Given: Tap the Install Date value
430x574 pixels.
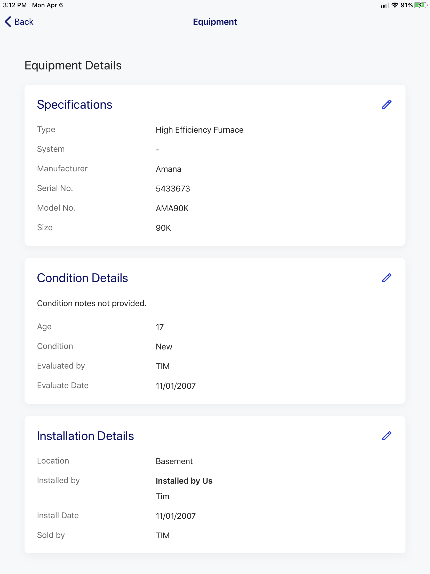Looking at the screenshot, I should pos(175,516).
